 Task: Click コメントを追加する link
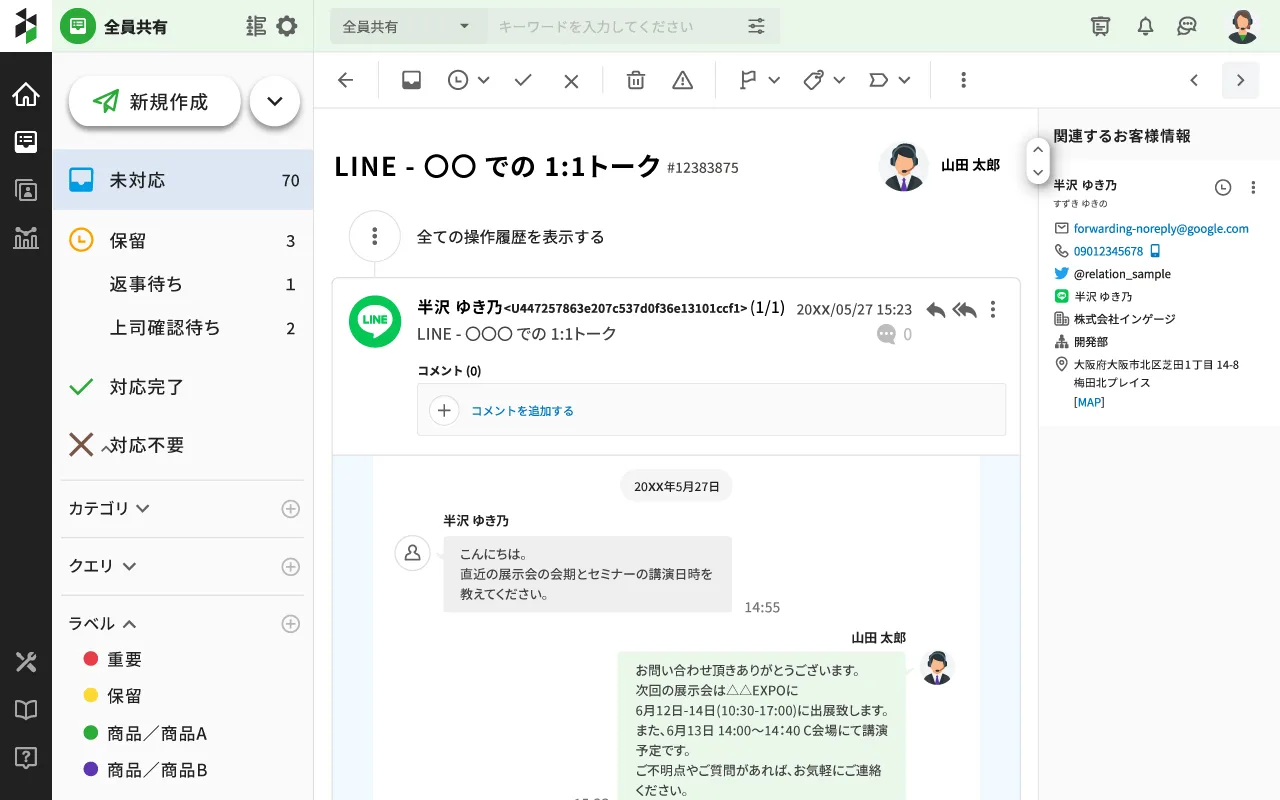522,410
